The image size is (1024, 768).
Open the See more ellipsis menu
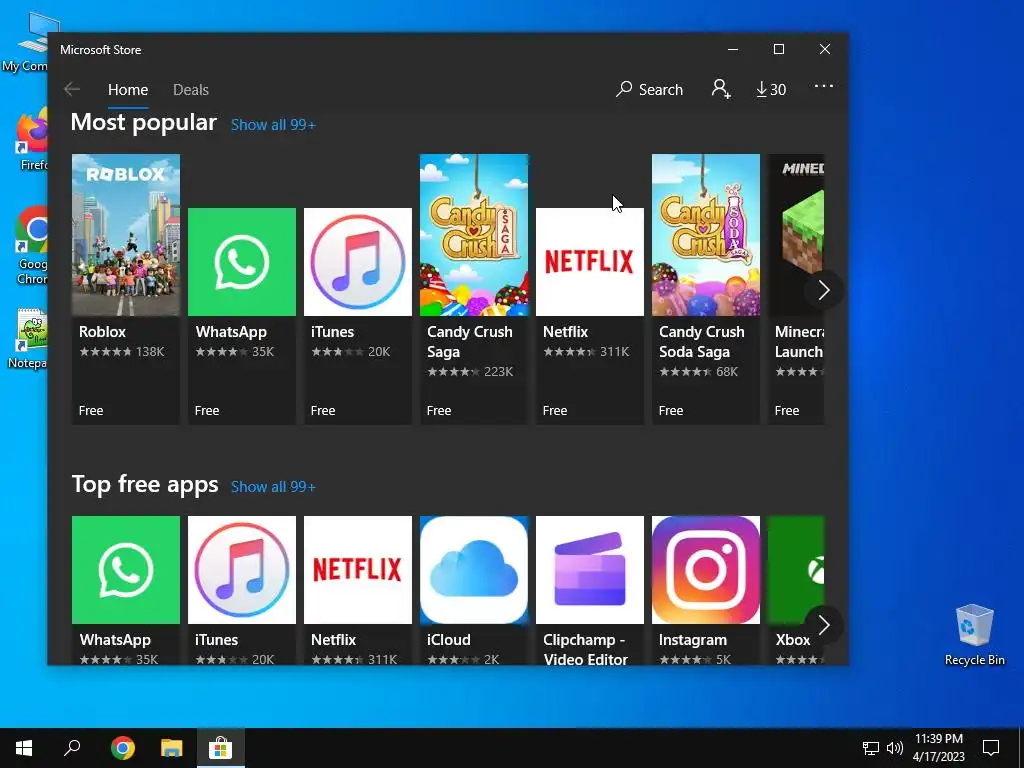pos(824,86)
